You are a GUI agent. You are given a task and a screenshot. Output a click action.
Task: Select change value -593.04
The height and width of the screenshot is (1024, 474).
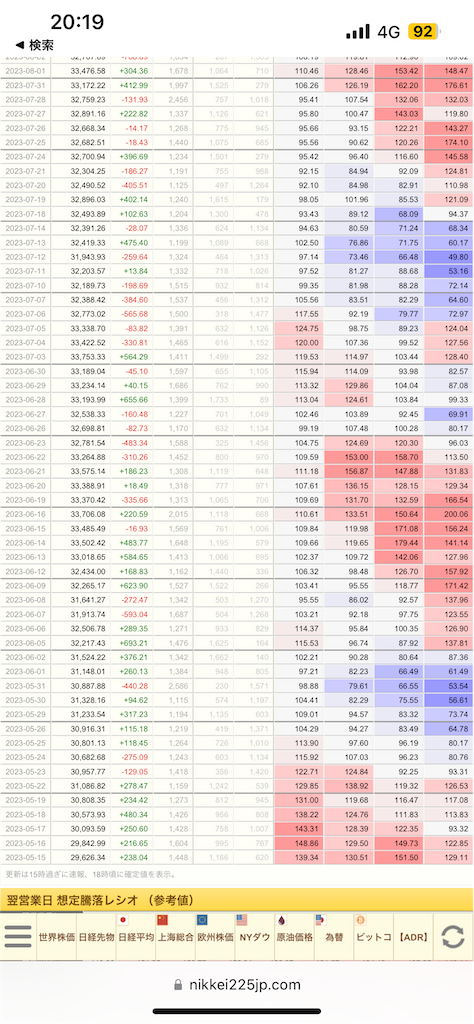134,613
